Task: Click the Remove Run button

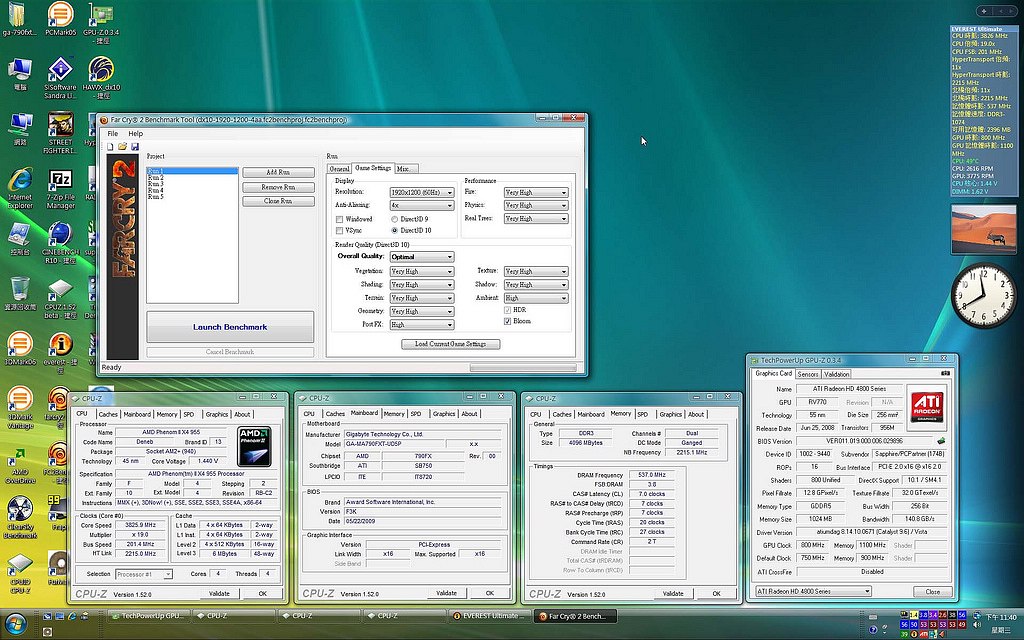Action: click(278, 187)
